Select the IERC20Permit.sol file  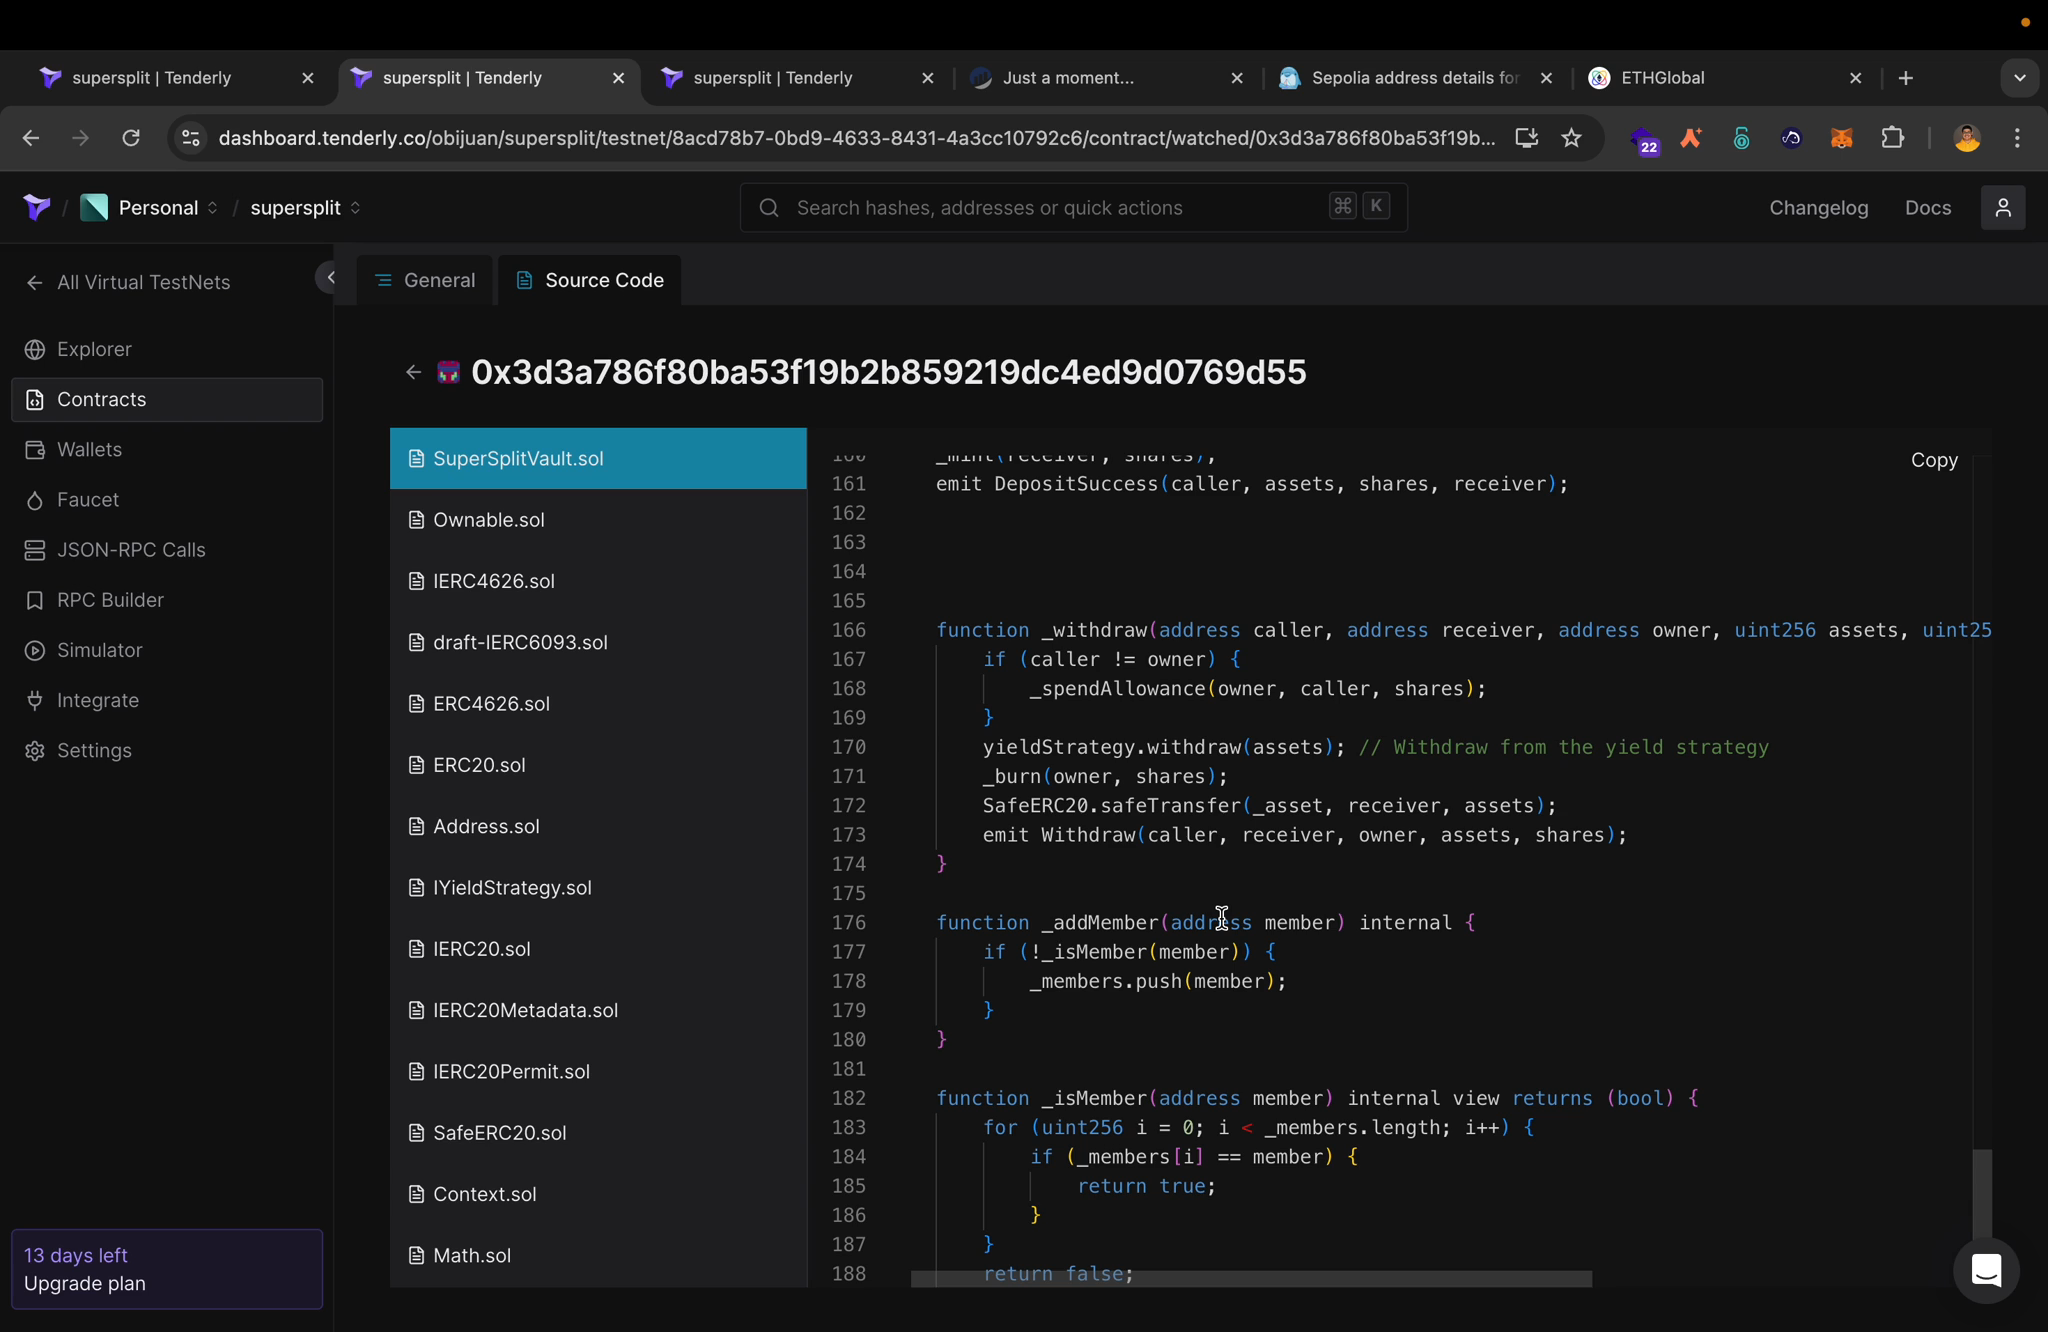pos(598,1071)
